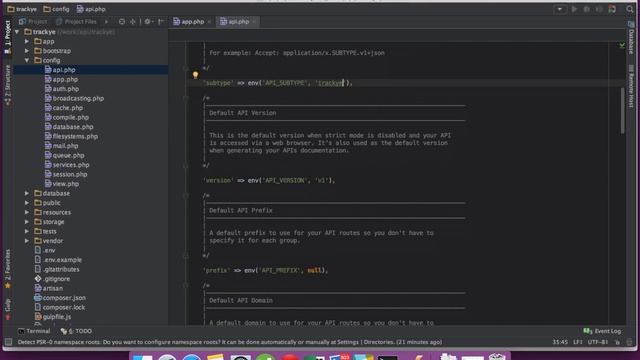Viewport: 640px width, 360px height.
Task: Collapse the config folder
Action: click(x=27, y=60)
